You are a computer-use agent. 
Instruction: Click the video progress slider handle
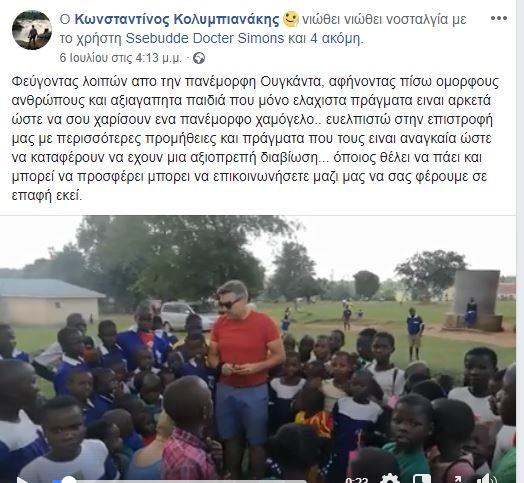pos(69,480)
